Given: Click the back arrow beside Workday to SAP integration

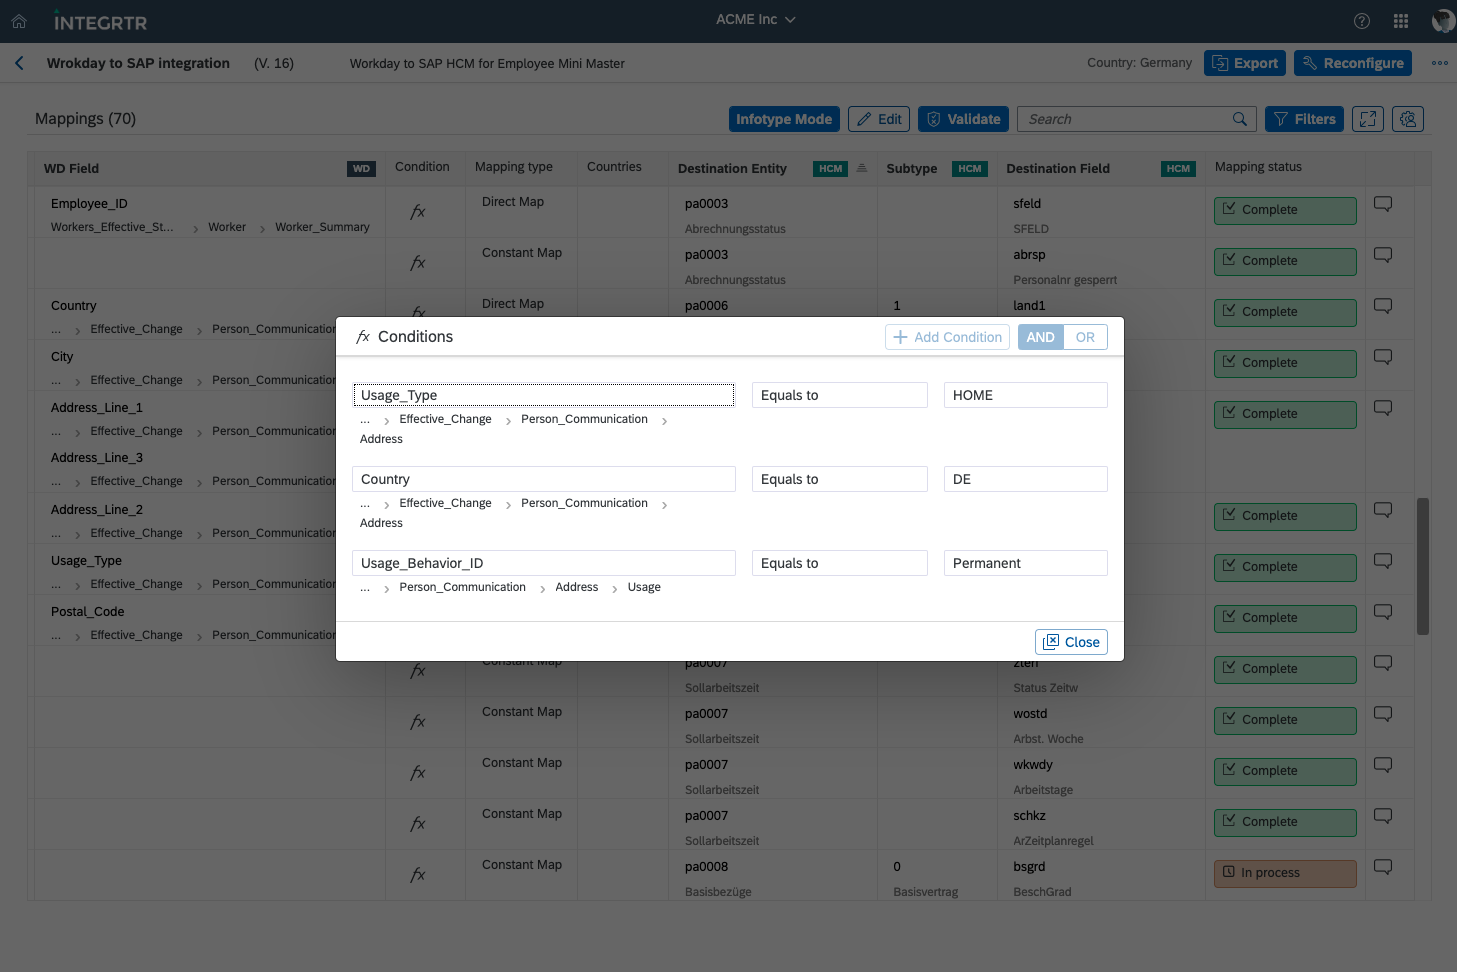Looking at the screenshot, I should pos(19,62).
